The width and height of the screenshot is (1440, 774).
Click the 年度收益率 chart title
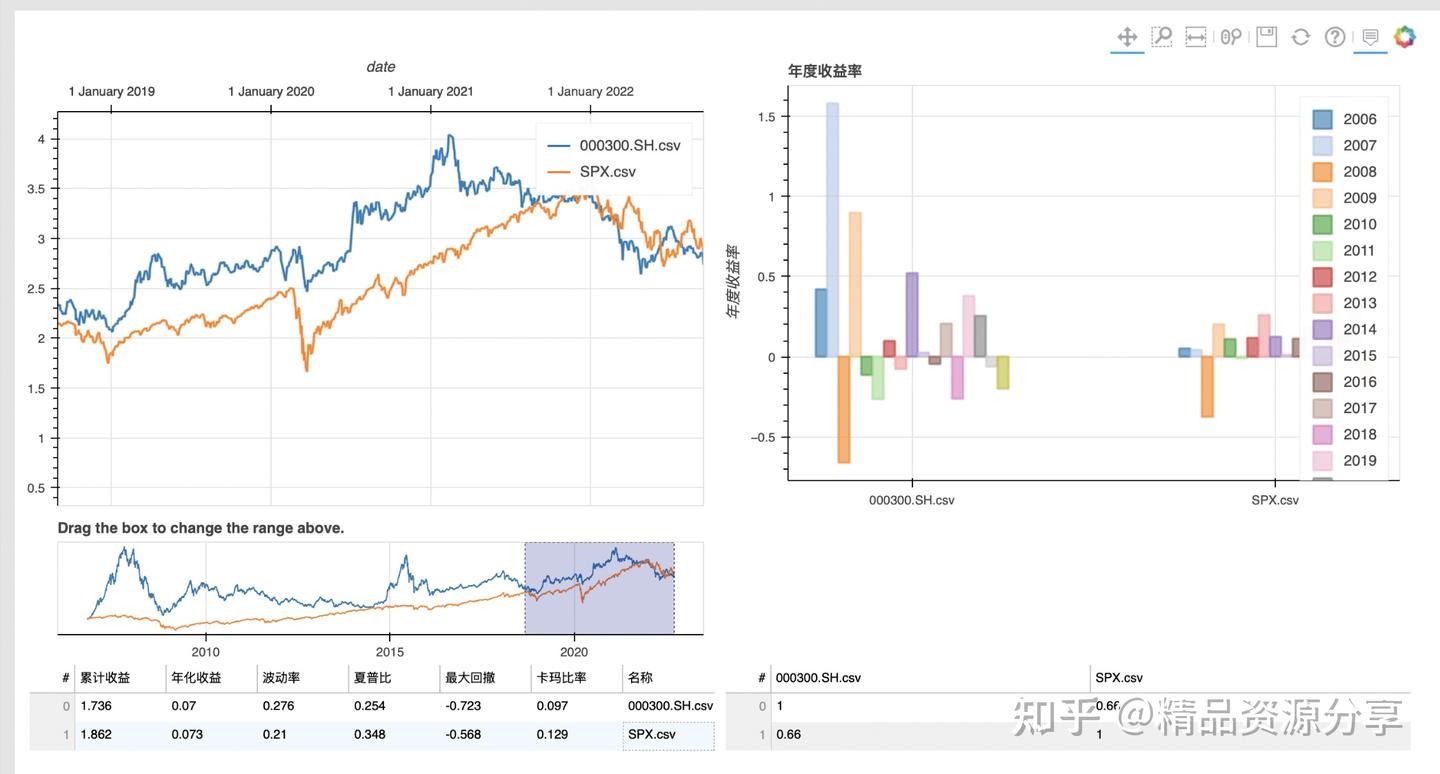825,71
